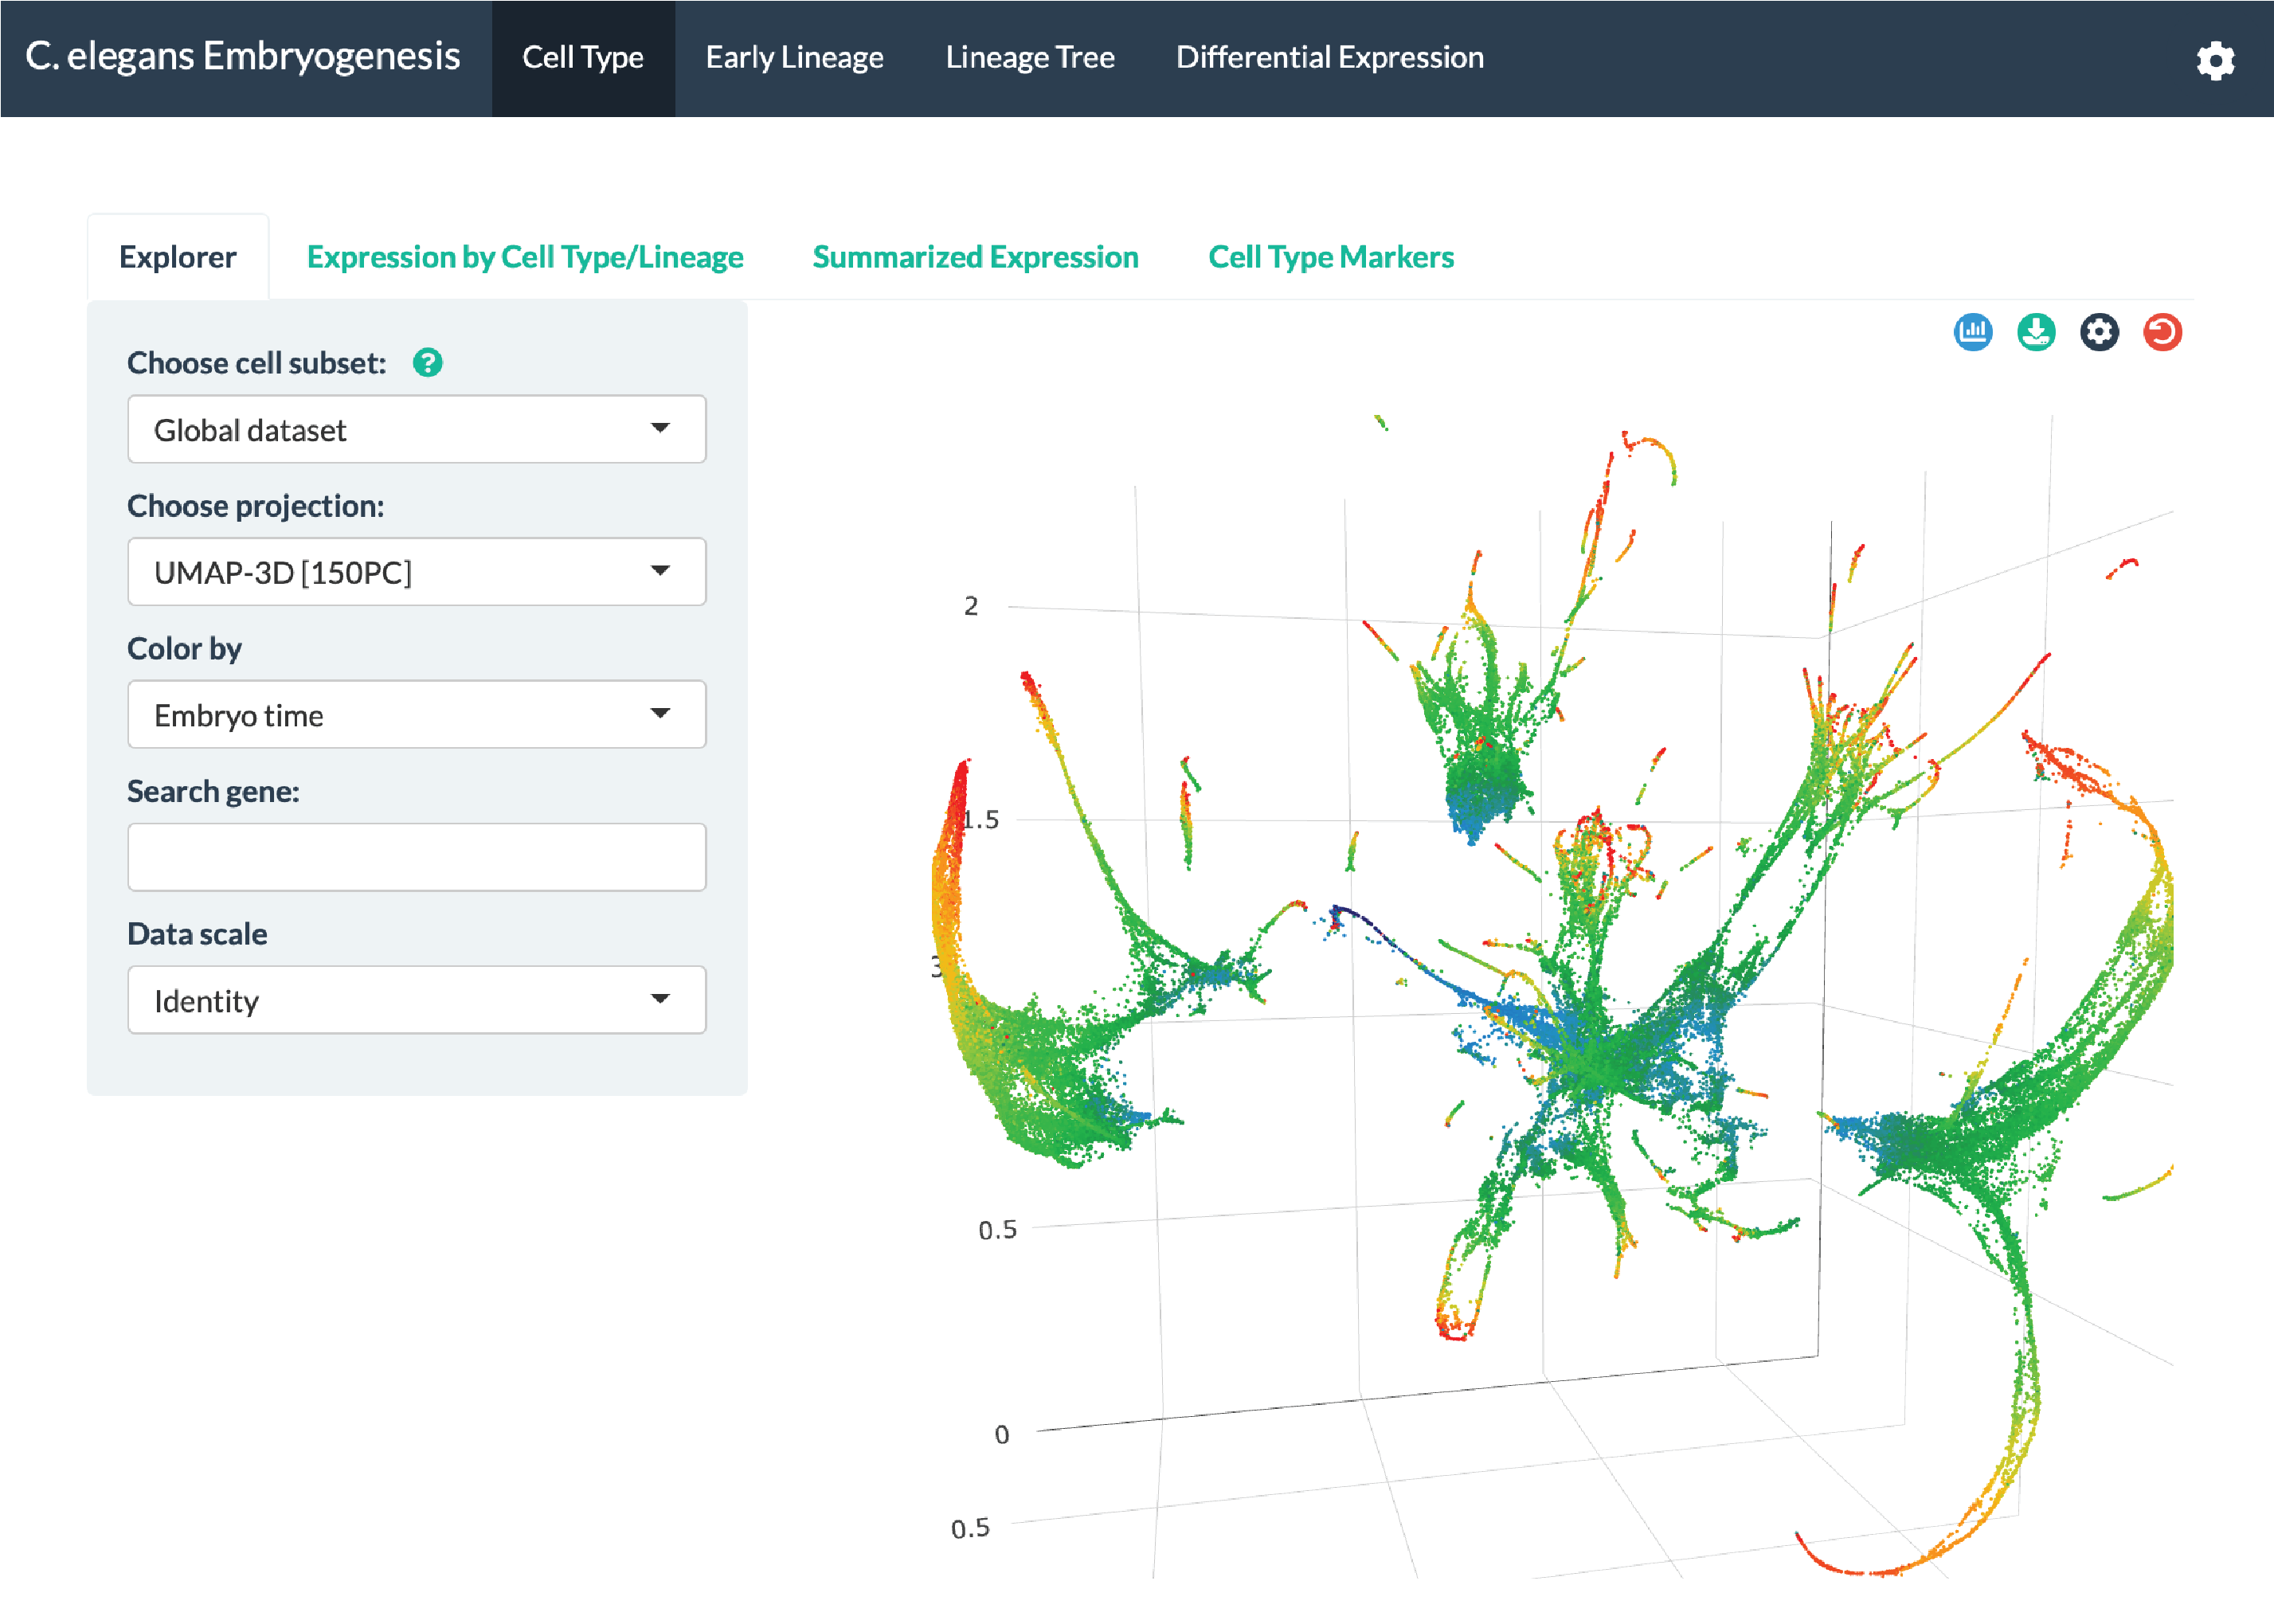This screenshot has width=2274, height=1624.
Task: Click the blue bar chart icon
Action: click(1972, 332)
